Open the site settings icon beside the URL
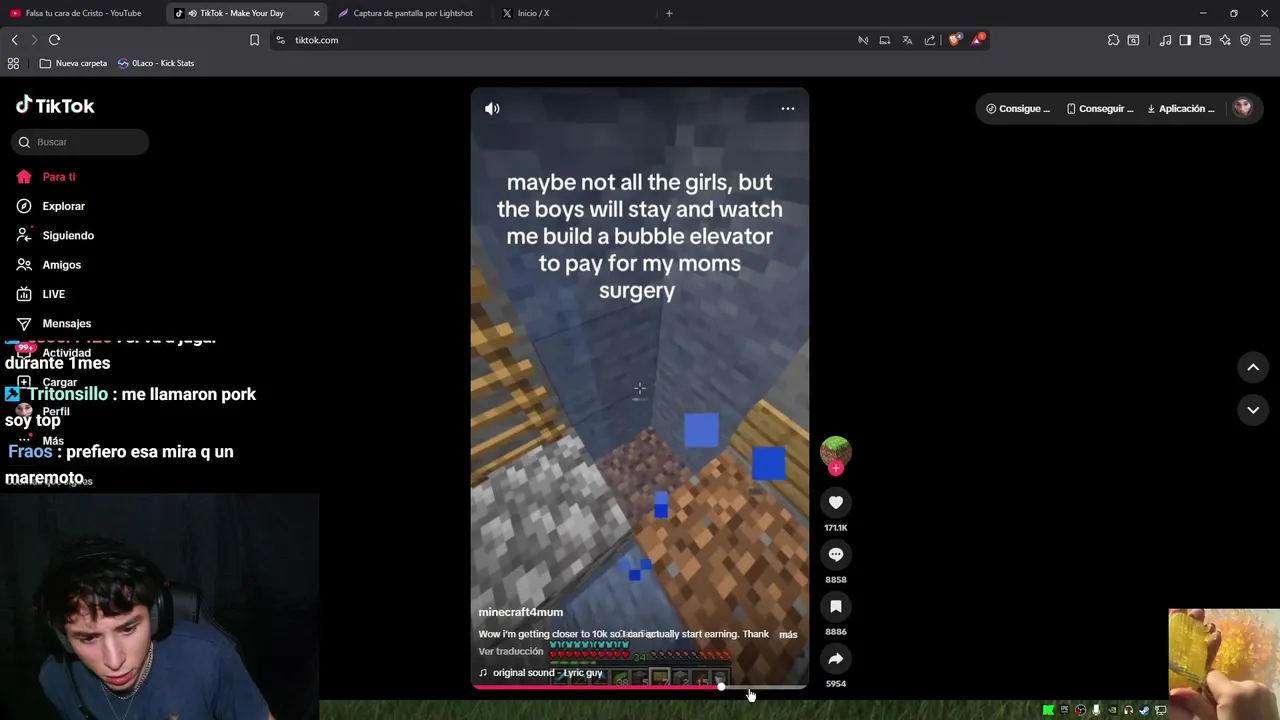Viewport: 1280px width, 720px height. [280, 40]
